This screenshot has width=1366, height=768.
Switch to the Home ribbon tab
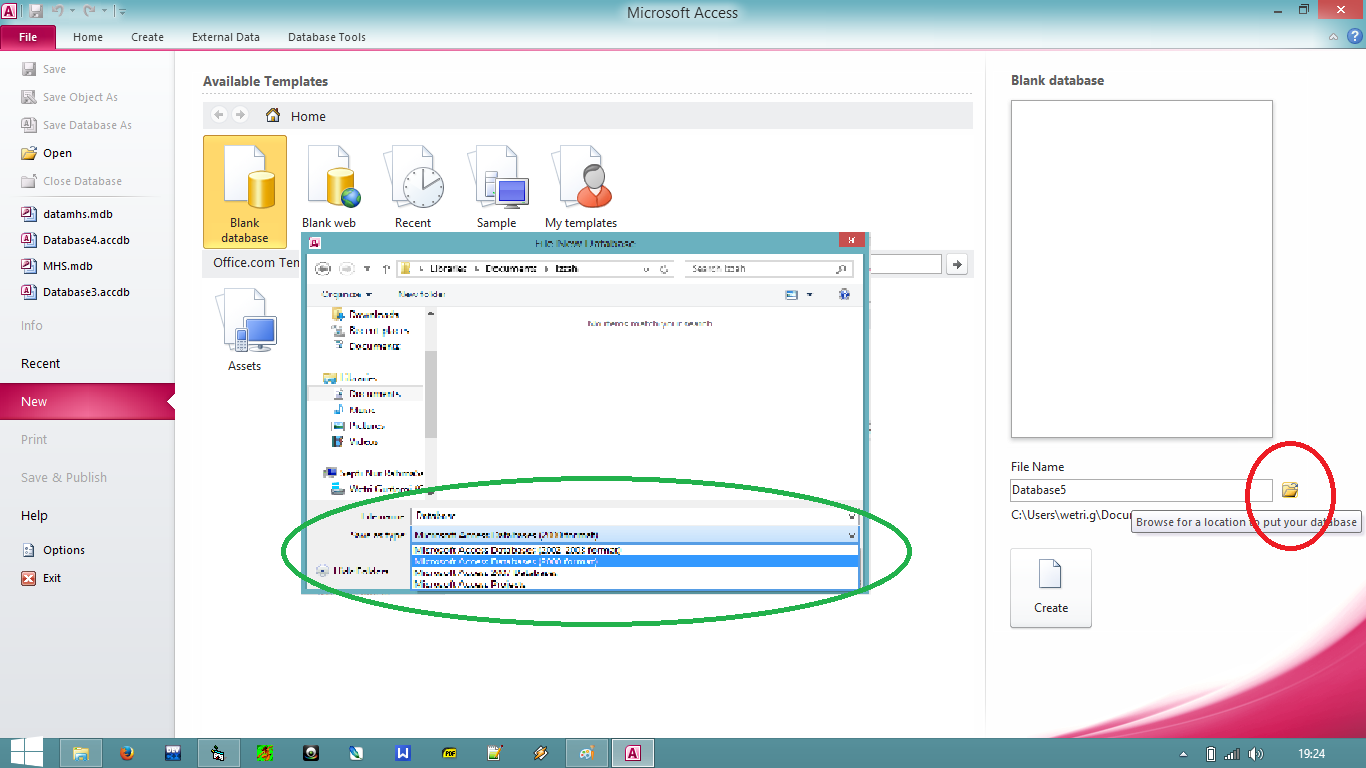(x=88, y=37)
